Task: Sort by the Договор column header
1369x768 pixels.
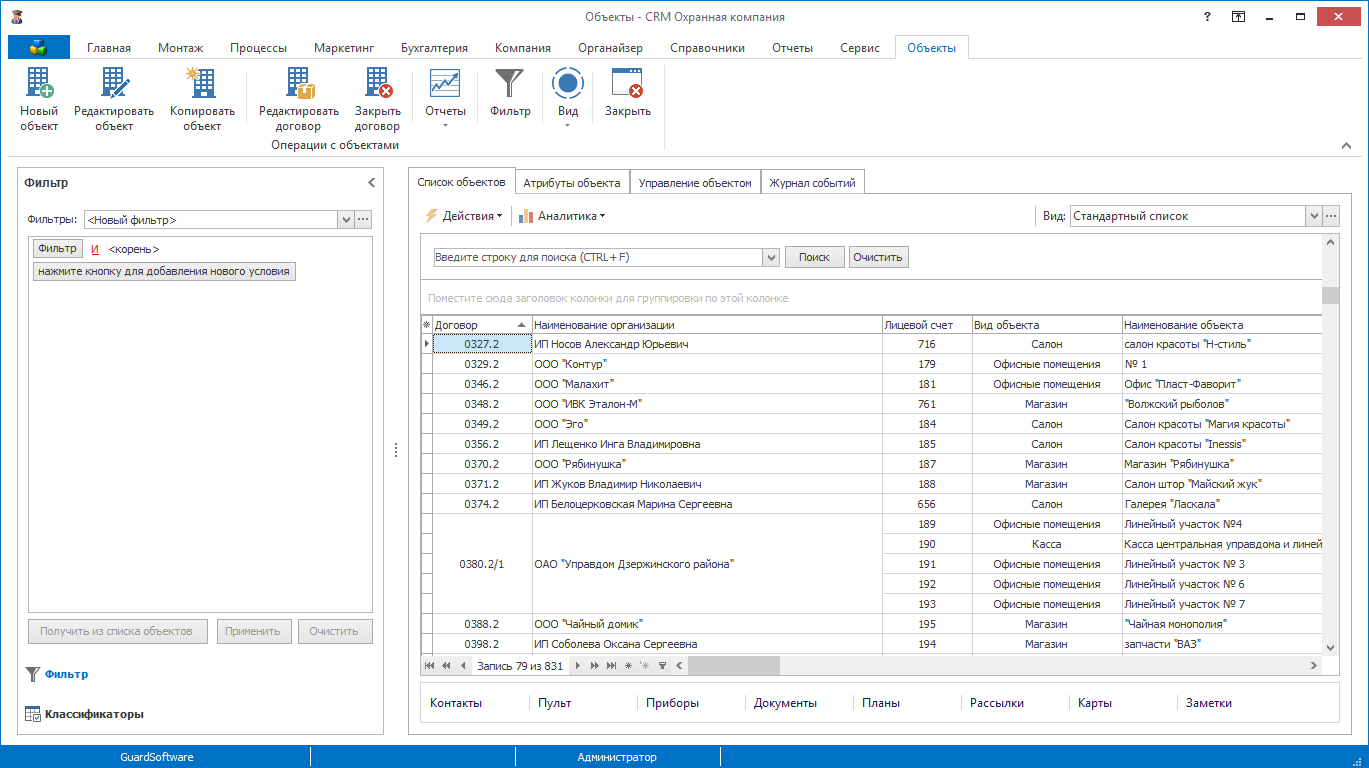Action: [481, 325]
